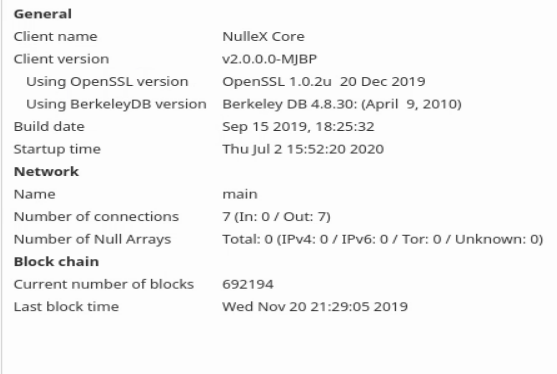Click the Block chain section heading
The image size is (557, 374).
click(x=56, y=262)
